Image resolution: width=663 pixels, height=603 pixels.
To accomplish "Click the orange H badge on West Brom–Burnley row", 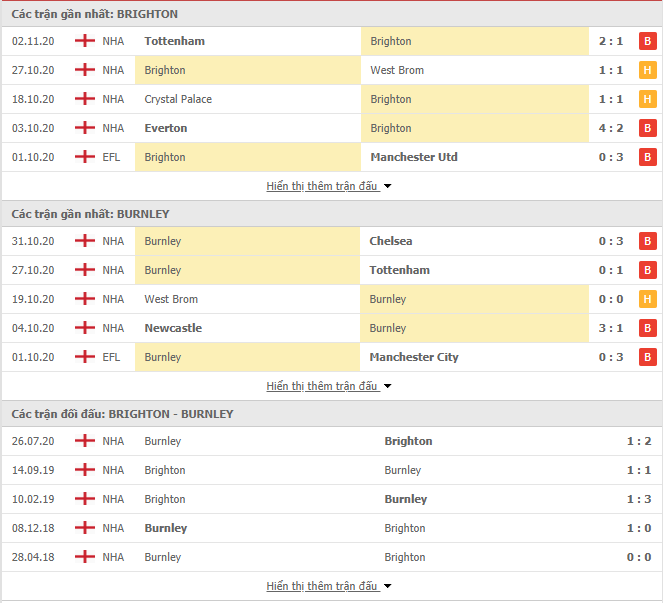I will coord(647,299).
